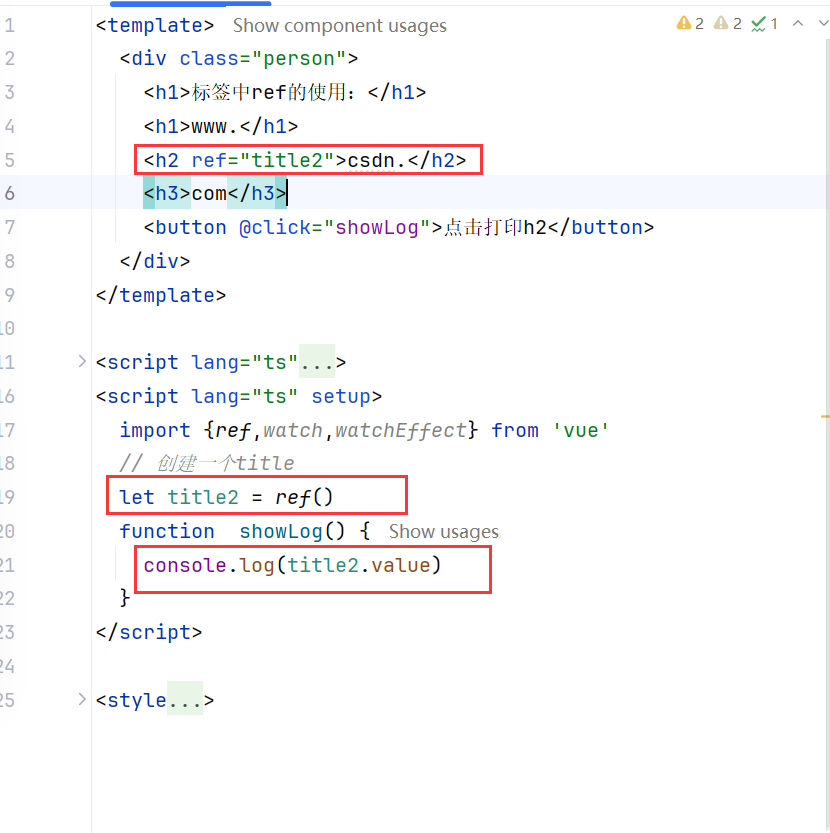830x833 pixels.
Task: Click the h2 ref="title2" csdn line
Action: pos(304,160)
